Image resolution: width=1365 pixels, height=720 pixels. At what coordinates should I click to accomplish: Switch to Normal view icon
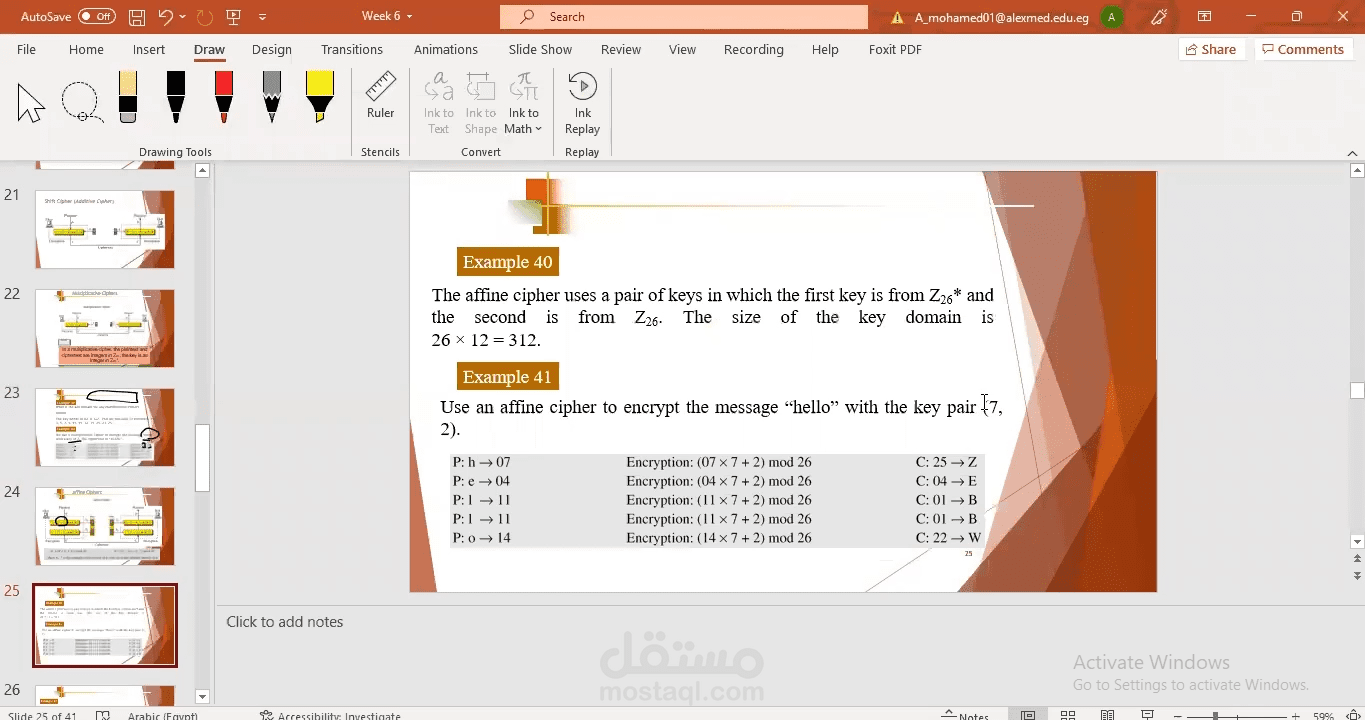1028,715
